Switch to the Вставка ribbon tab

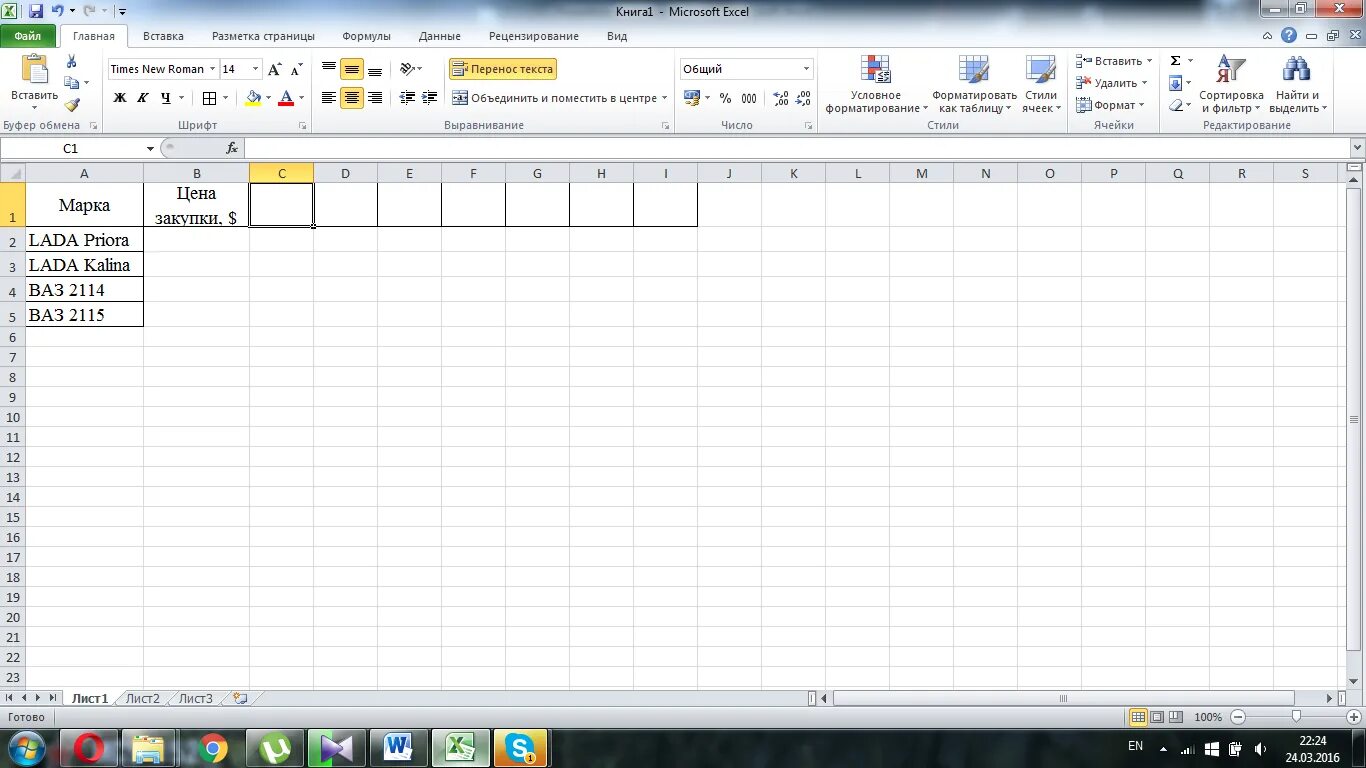[163, 36]
